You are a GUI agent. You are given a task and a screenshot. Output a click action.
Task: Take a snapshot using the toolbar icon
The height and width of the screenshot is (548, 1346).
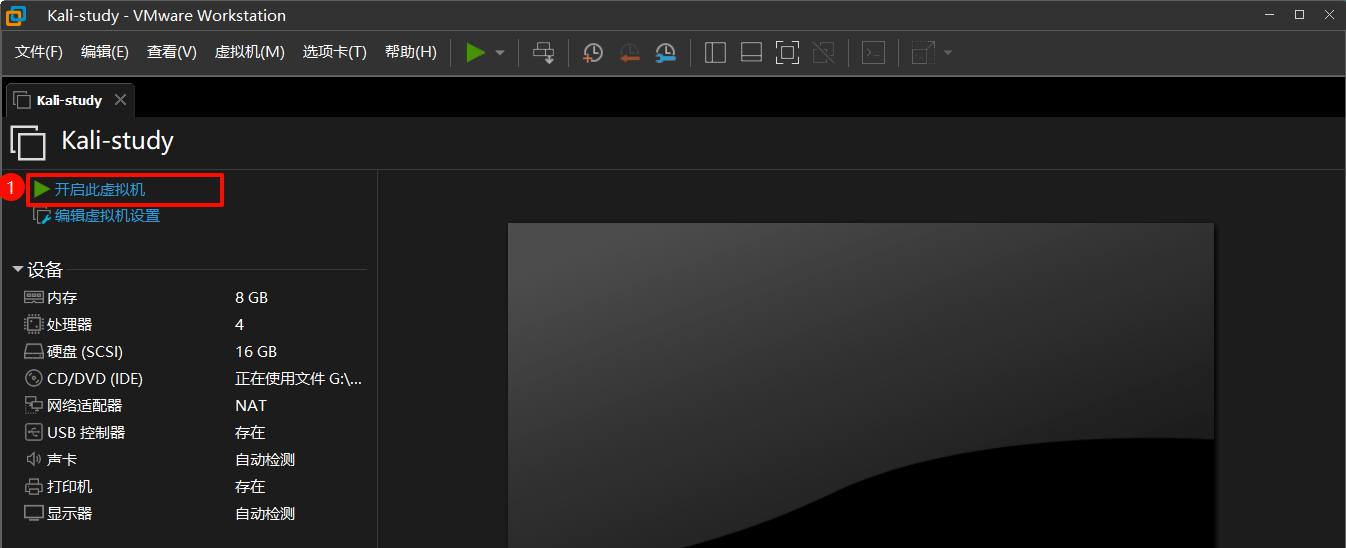[593, 53]
